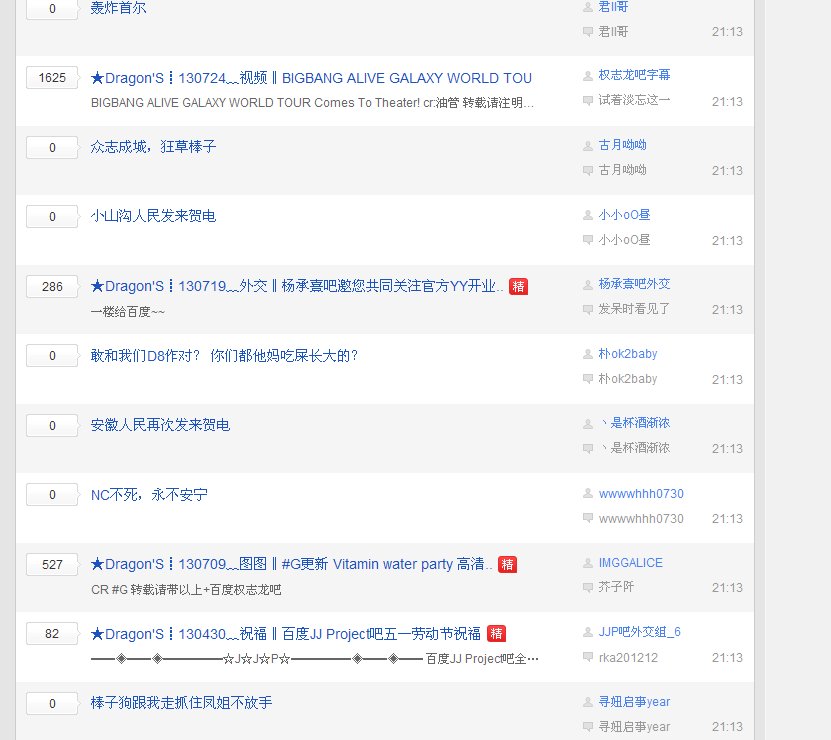
Task: Select the reply count badge showing 527
Action: (51, 564)
